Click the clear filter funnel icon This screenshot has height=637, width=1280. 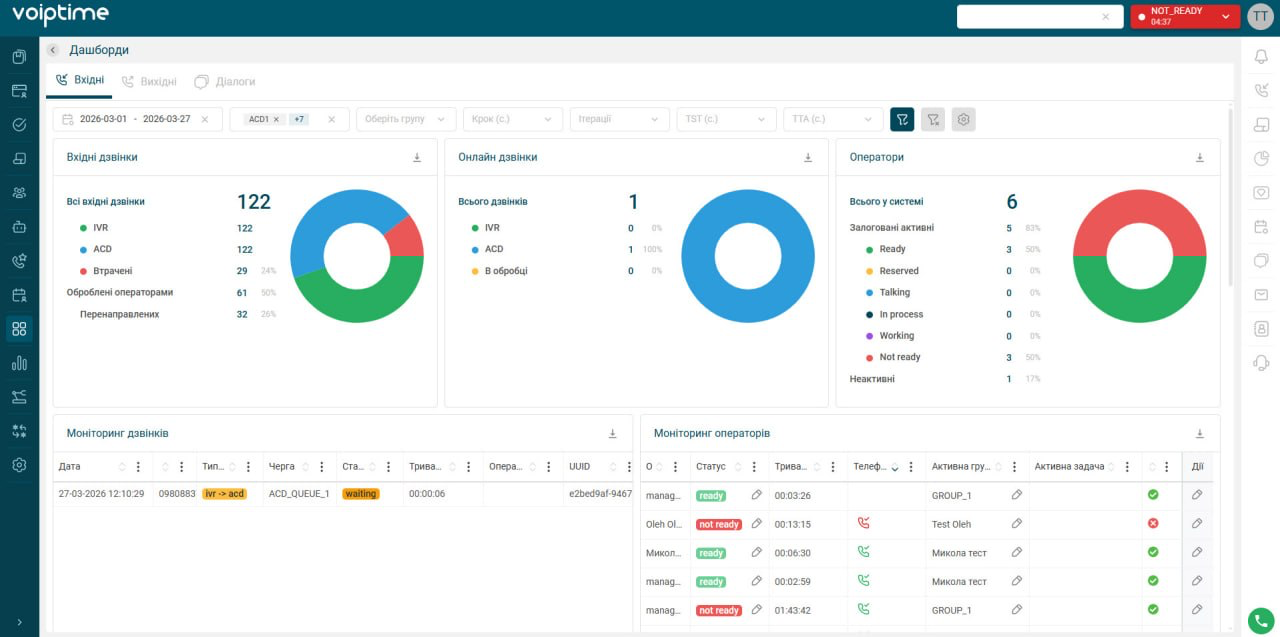[x=933, y=119]
